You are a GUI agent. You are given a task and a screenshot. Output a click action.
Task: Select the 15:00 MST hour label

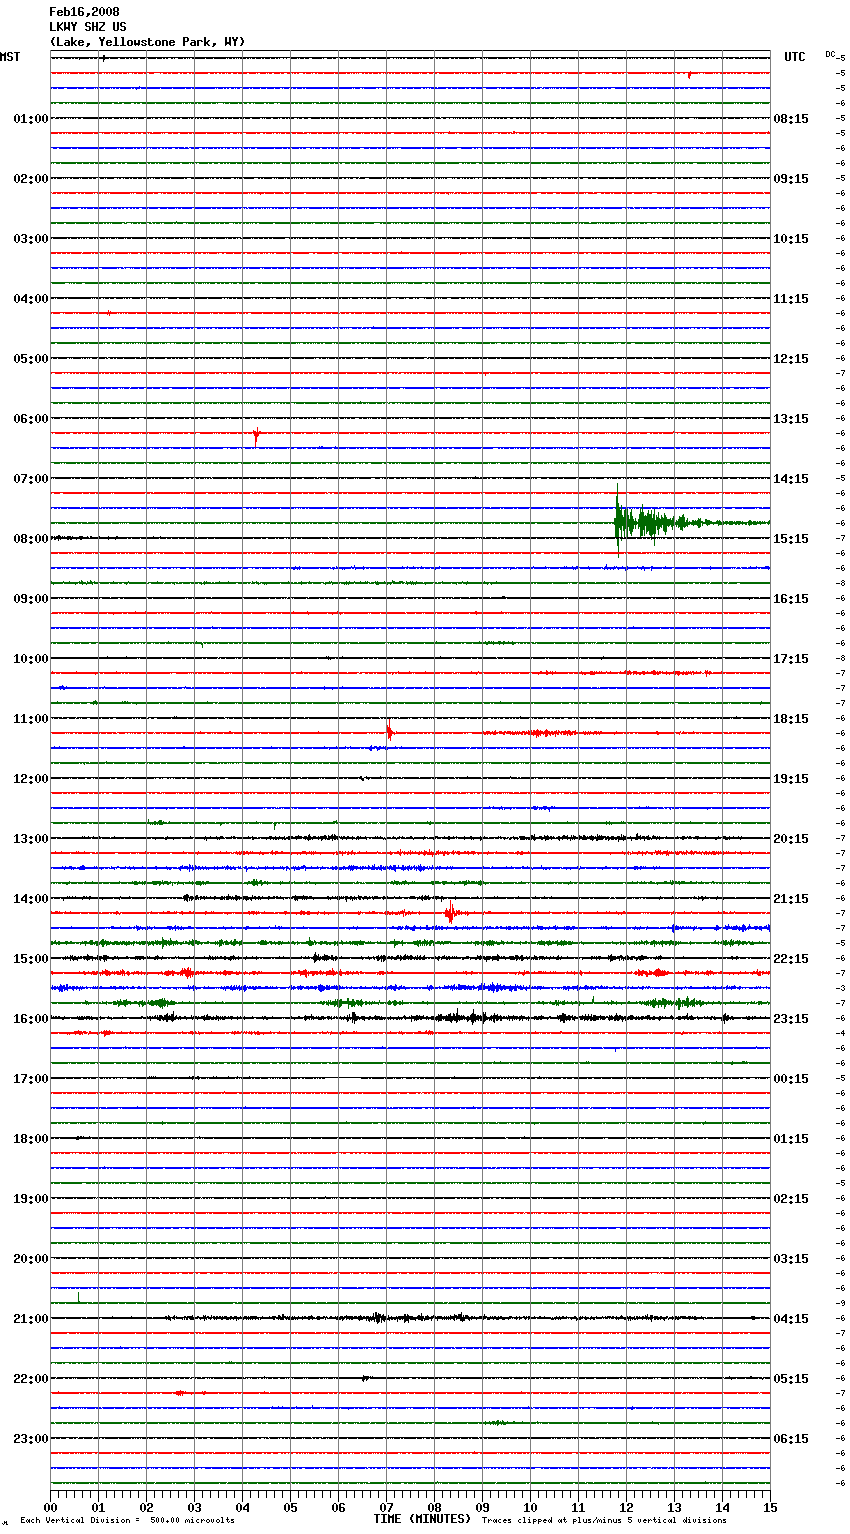pos(30,959)
